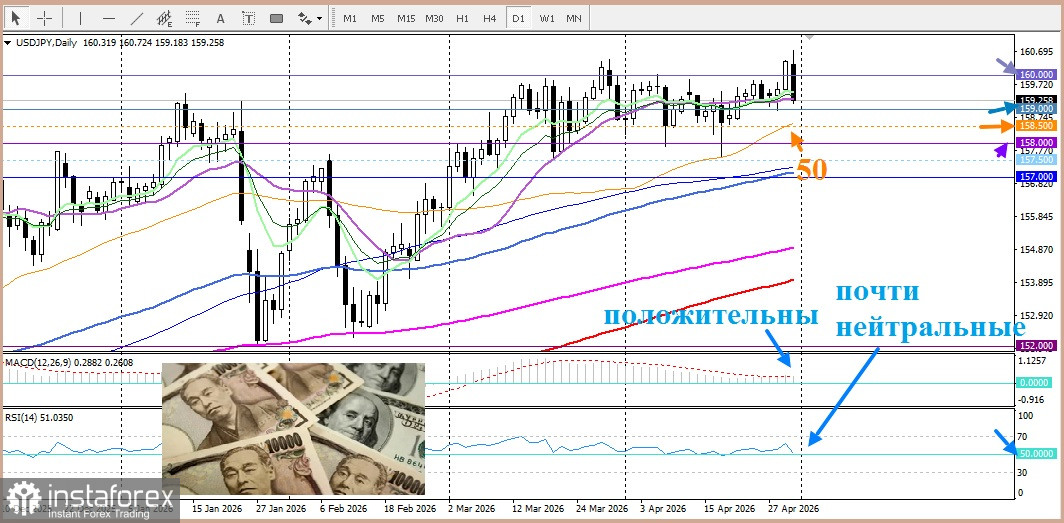This screenshot has height=523, width=1064.
Task: Click the 160.695 price axis value
Action: (1035, 52)
